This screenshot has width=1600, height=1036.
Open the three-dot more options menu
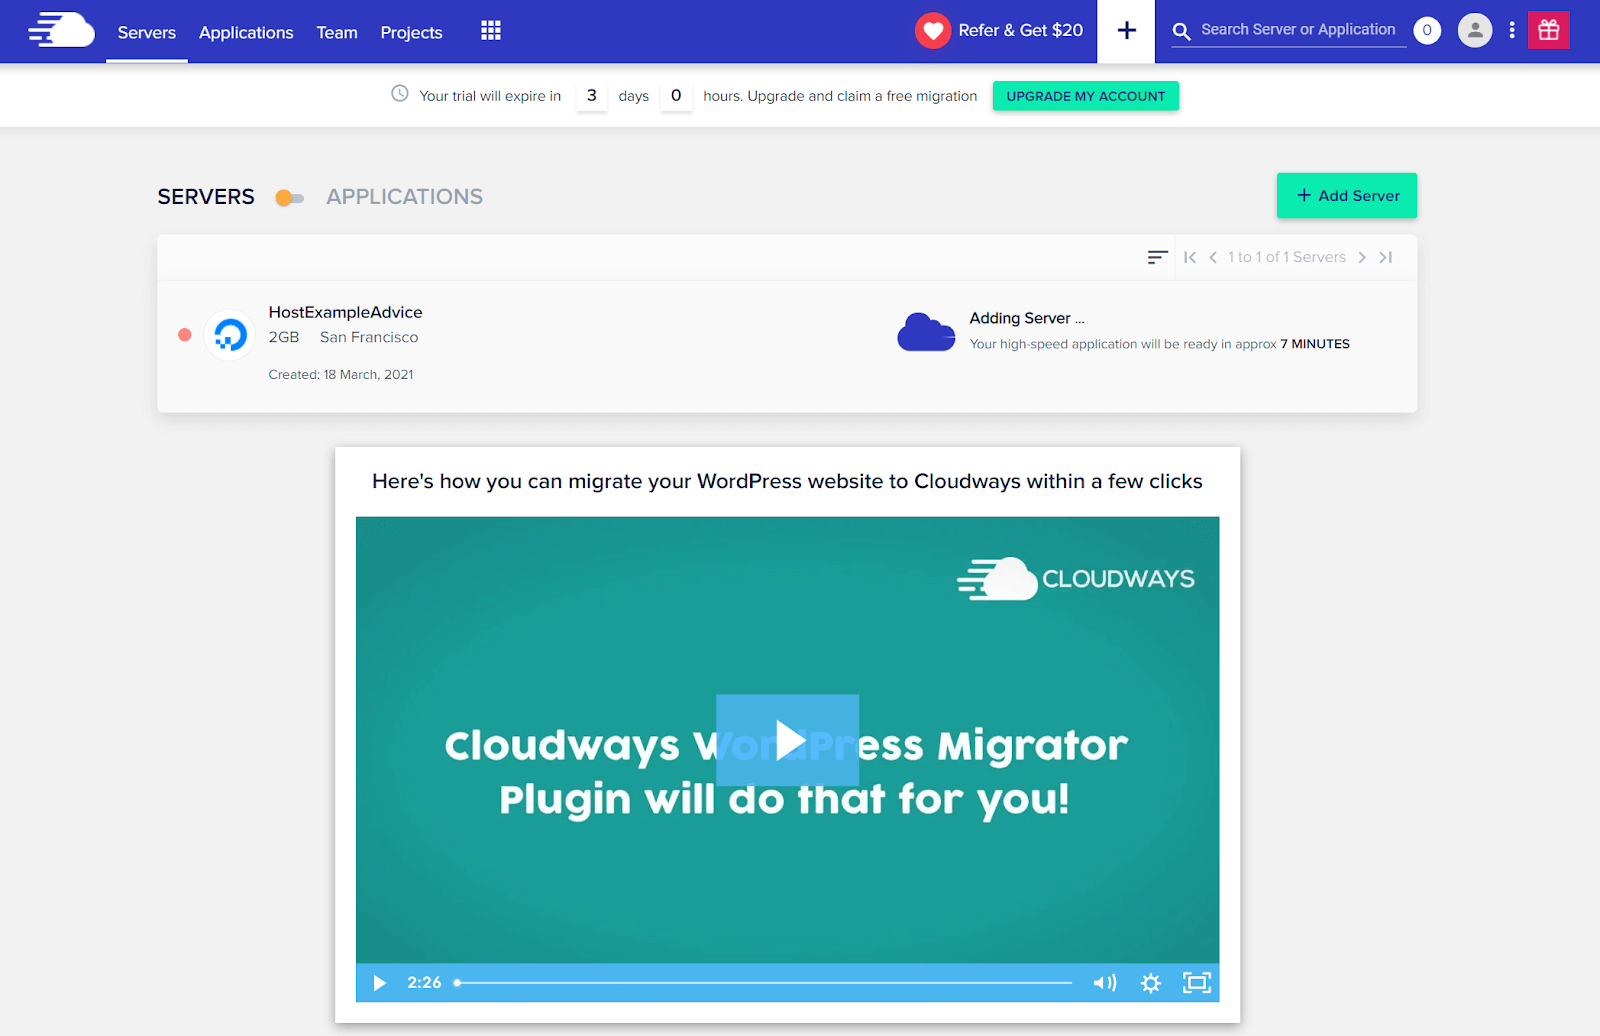click(1511, 30)
